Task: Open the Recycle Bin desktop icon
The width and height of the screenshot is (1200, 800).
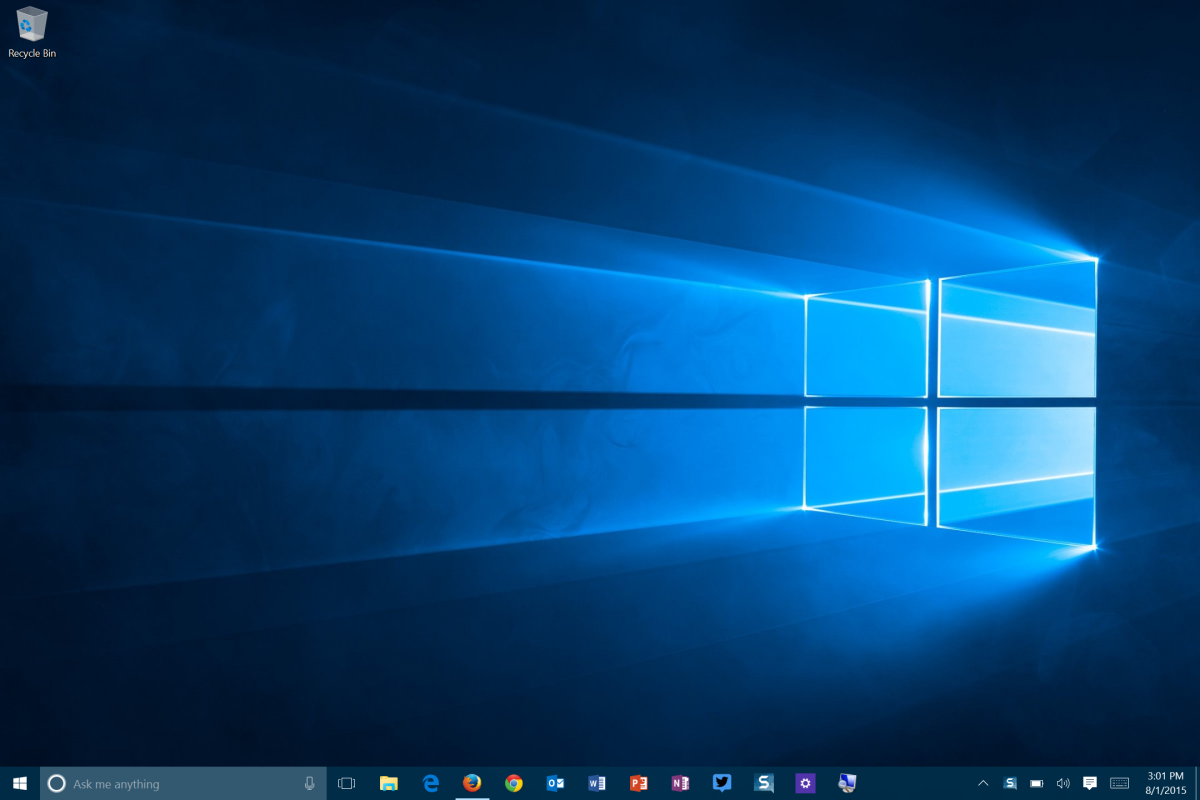Action: (32, 30)
